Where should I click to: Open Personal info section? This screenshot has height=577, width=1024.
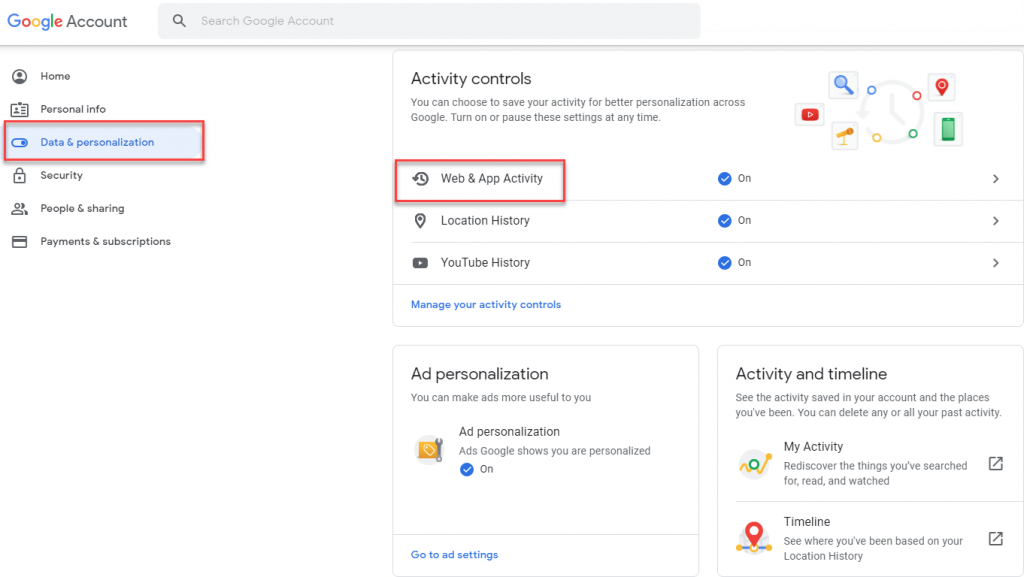point(73,109)
